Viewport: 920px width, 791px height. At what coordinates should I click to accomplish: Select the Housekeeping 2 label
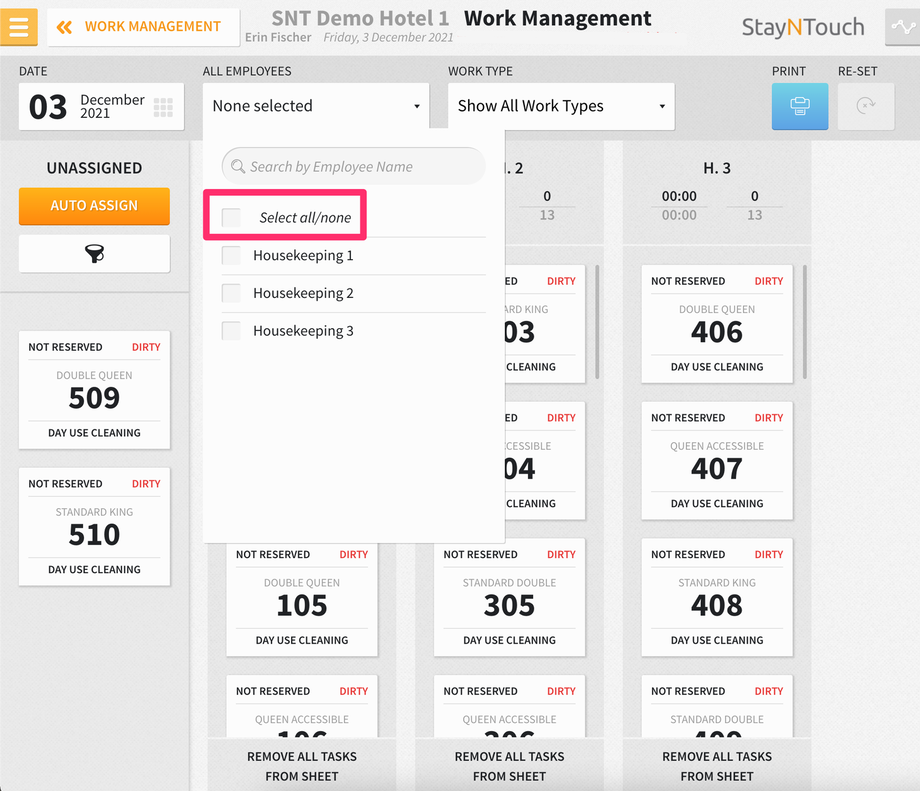(303, 293)
